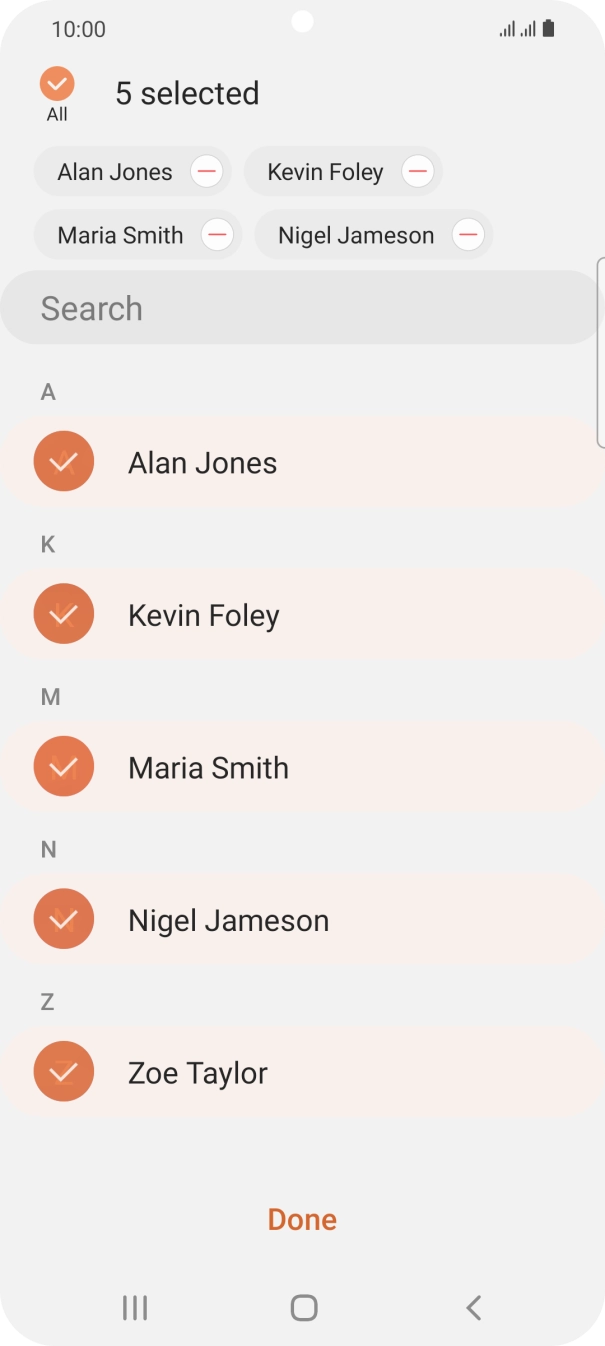Screen dimensions: 605x1346
Task: Uncheck Kevin Foley in the contact list
Action: (64, 614)
